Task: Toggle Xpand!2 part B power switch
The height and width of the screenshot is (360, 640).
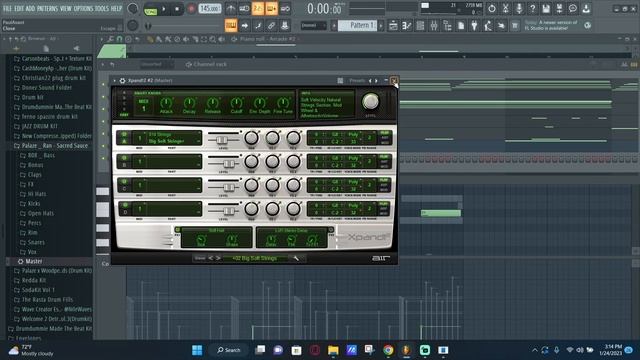Action: click(124, 158)
